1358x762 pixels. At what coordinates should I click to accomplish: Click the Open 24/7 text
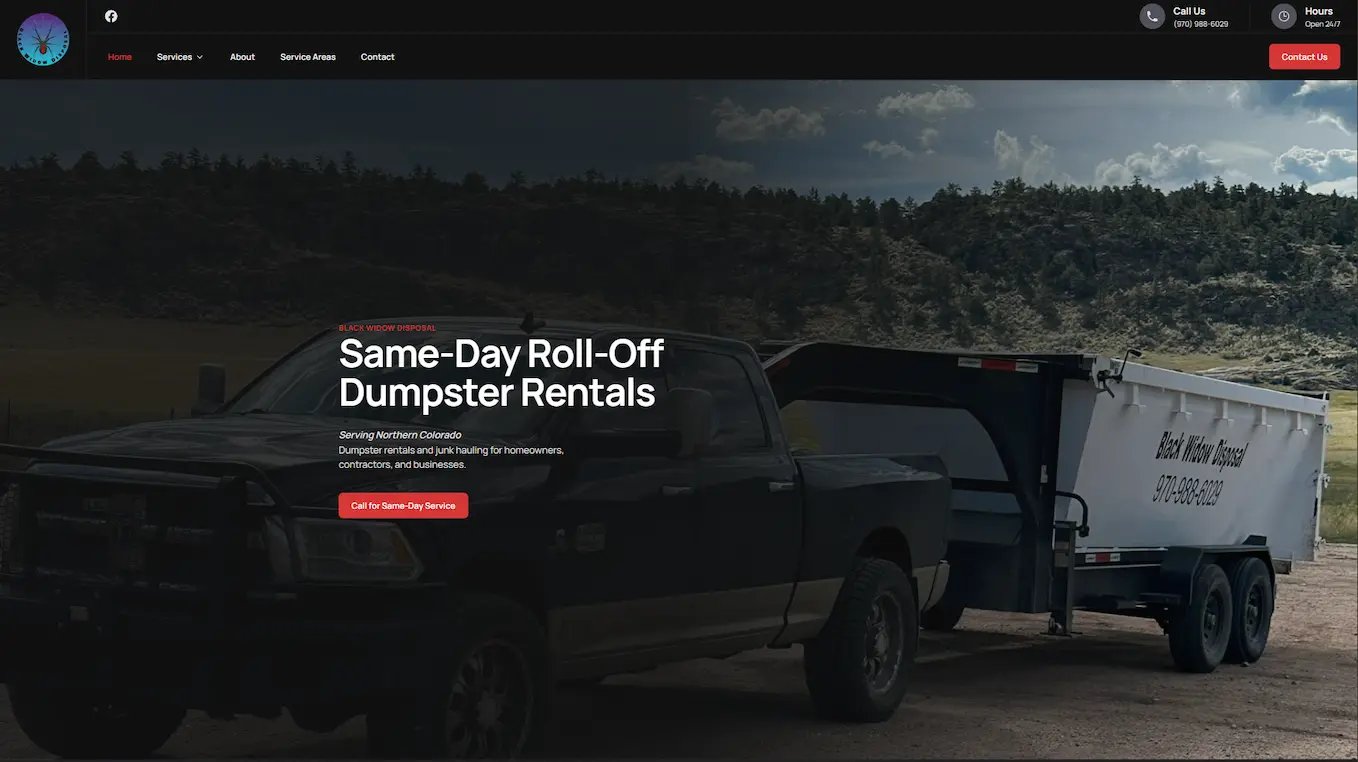pos(1322,24)
